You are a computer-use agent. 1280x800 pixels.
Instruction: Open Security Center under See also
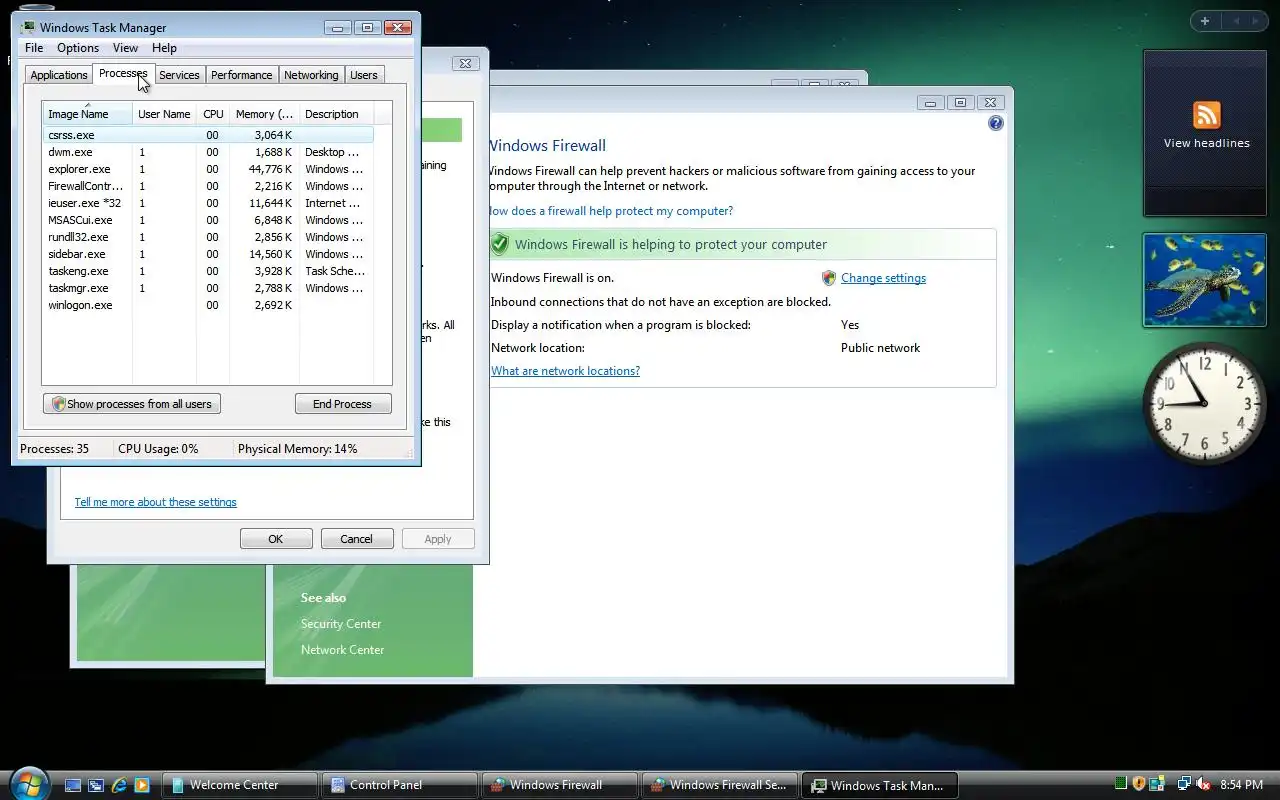pyautogui.click(x=341, y=624)
